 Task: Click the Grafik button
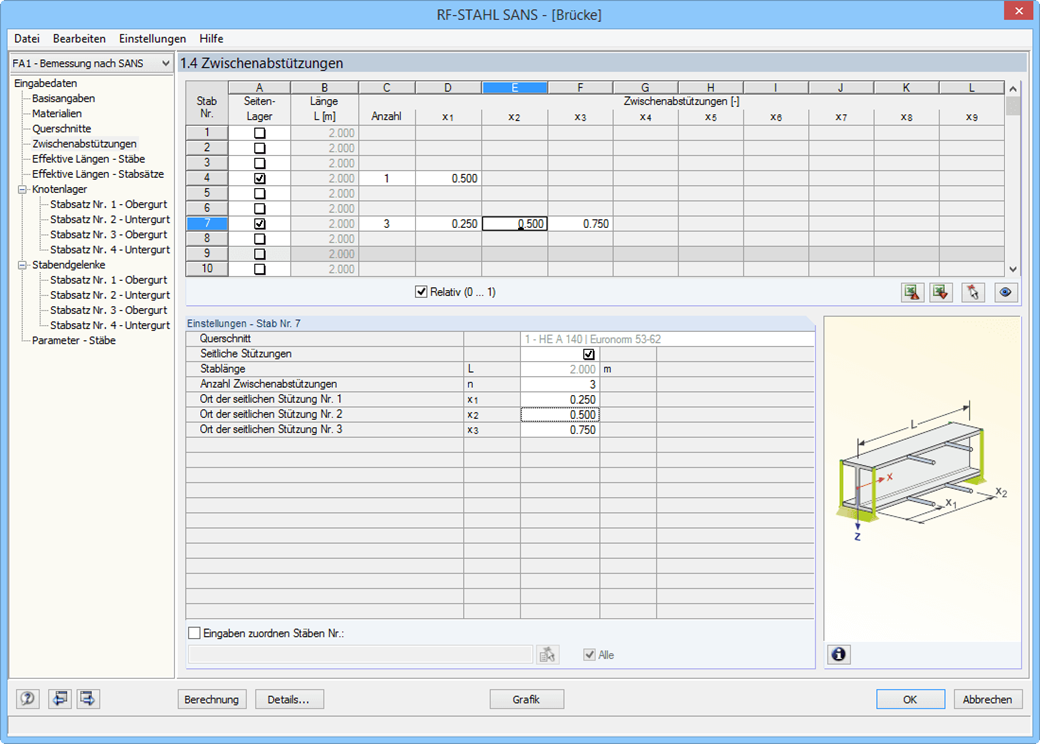click(526, 700)
